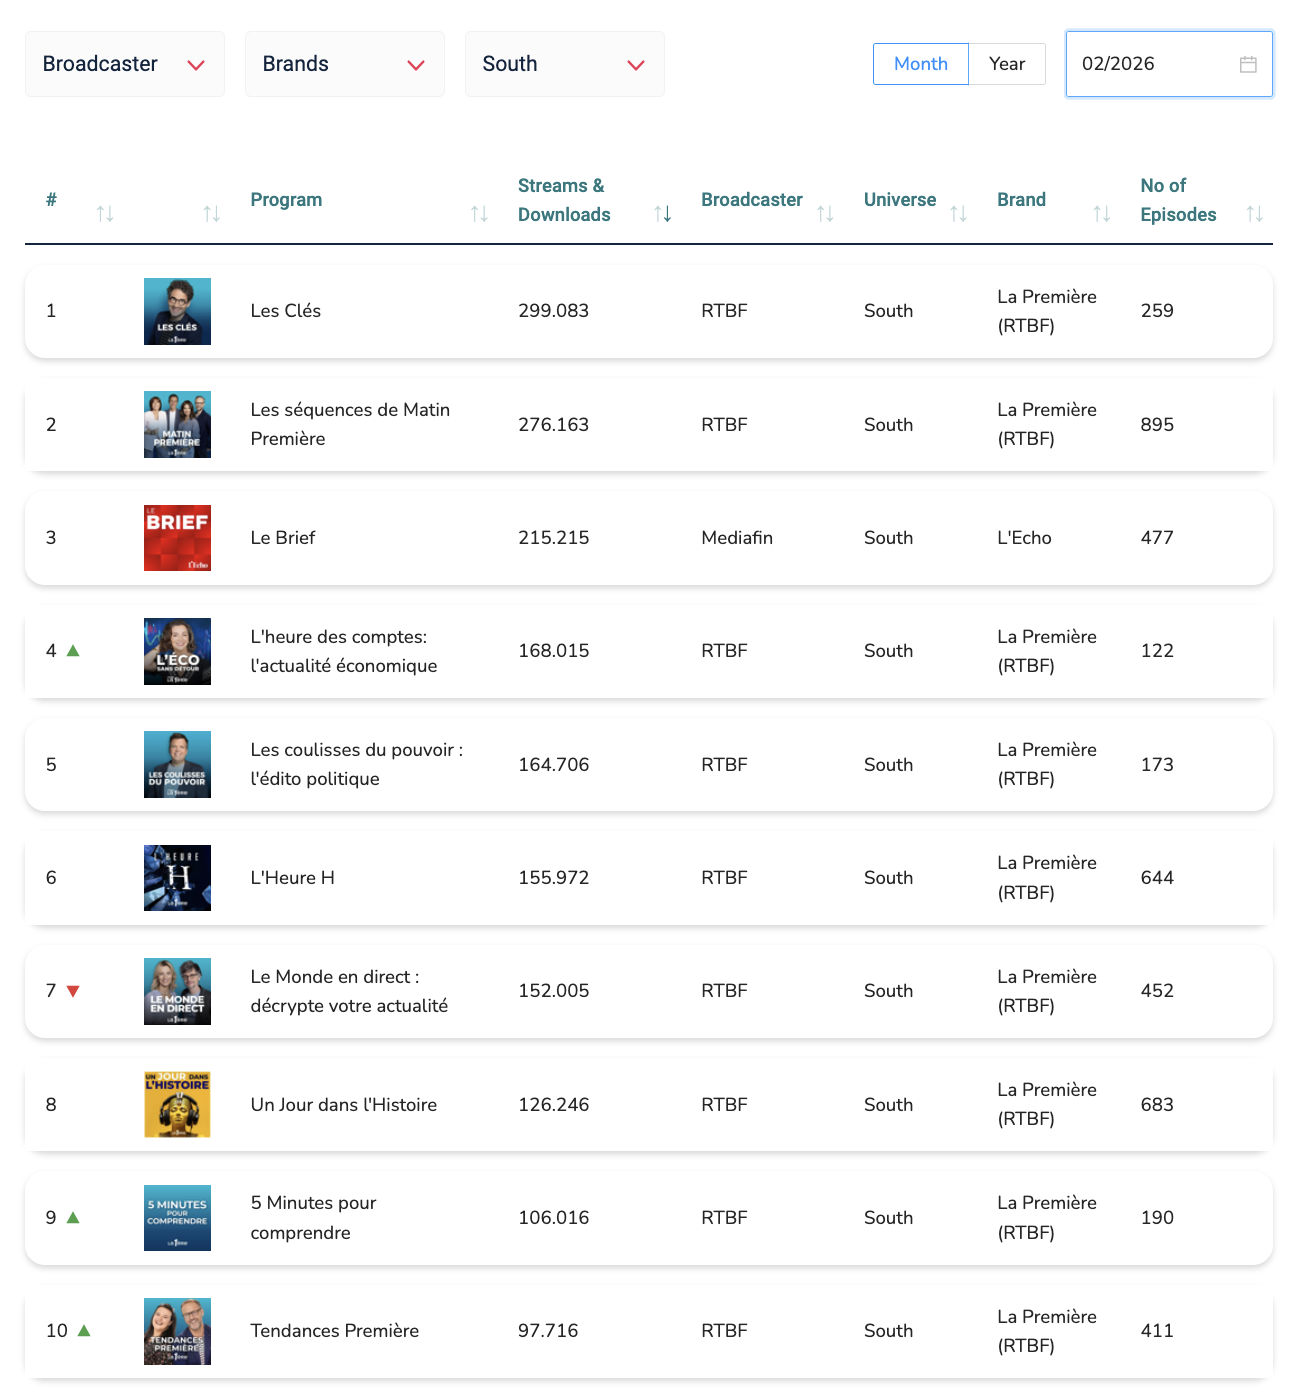The image size is (1306, 1398).
Task: Click the Le Brief artwork thumbnail
Action: 177,538
